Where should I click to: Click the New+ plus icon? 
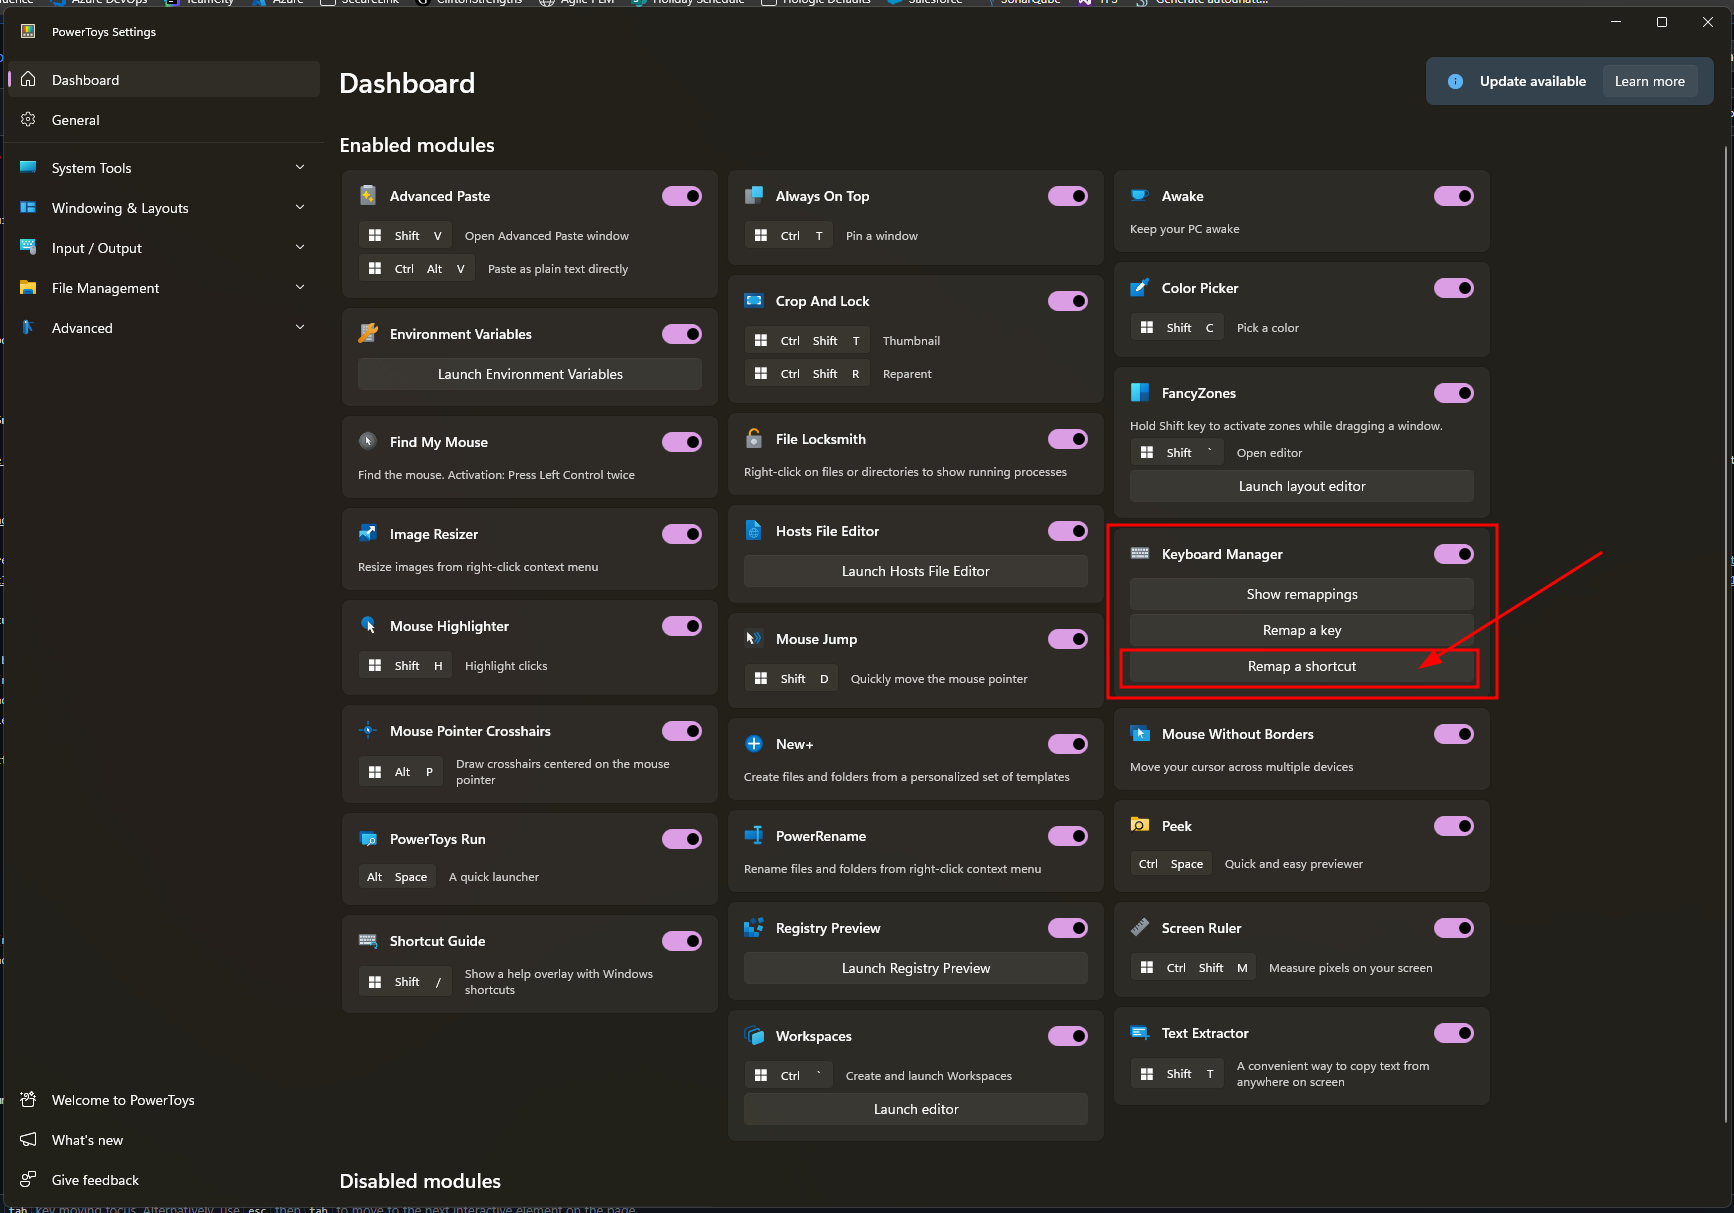(754, 744)
